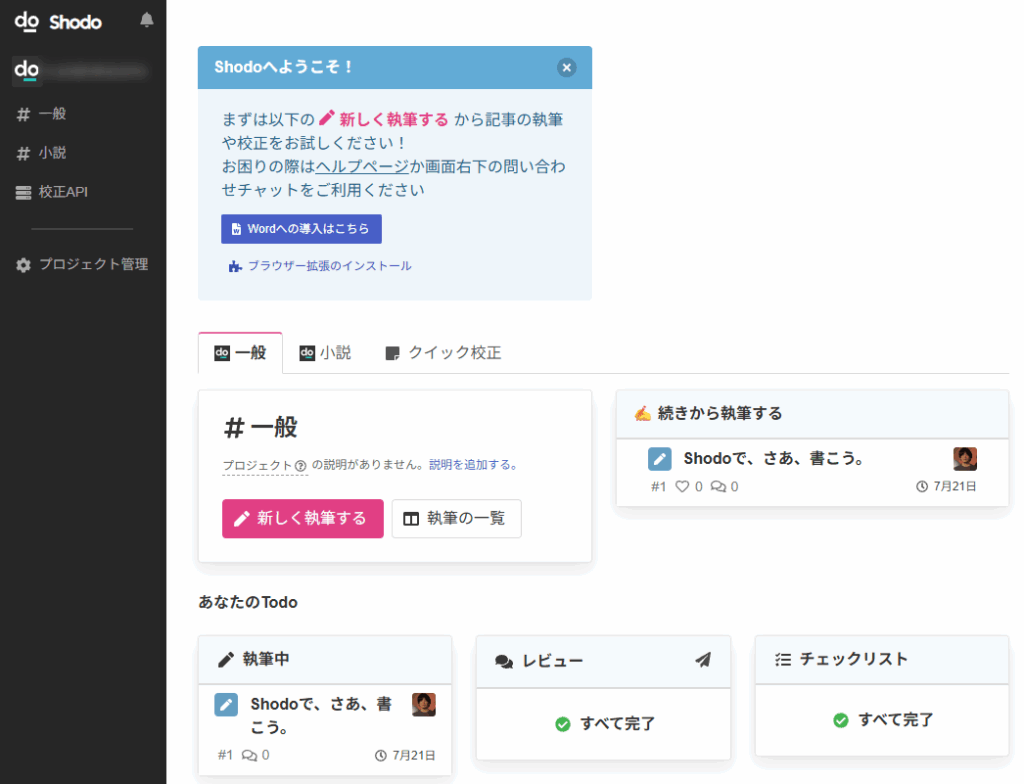This screenshot has height=784, width=1024.
Task: Click the author avatar in 続きから執筆する card
Action: pyautogui.click(x=965, y=459)
